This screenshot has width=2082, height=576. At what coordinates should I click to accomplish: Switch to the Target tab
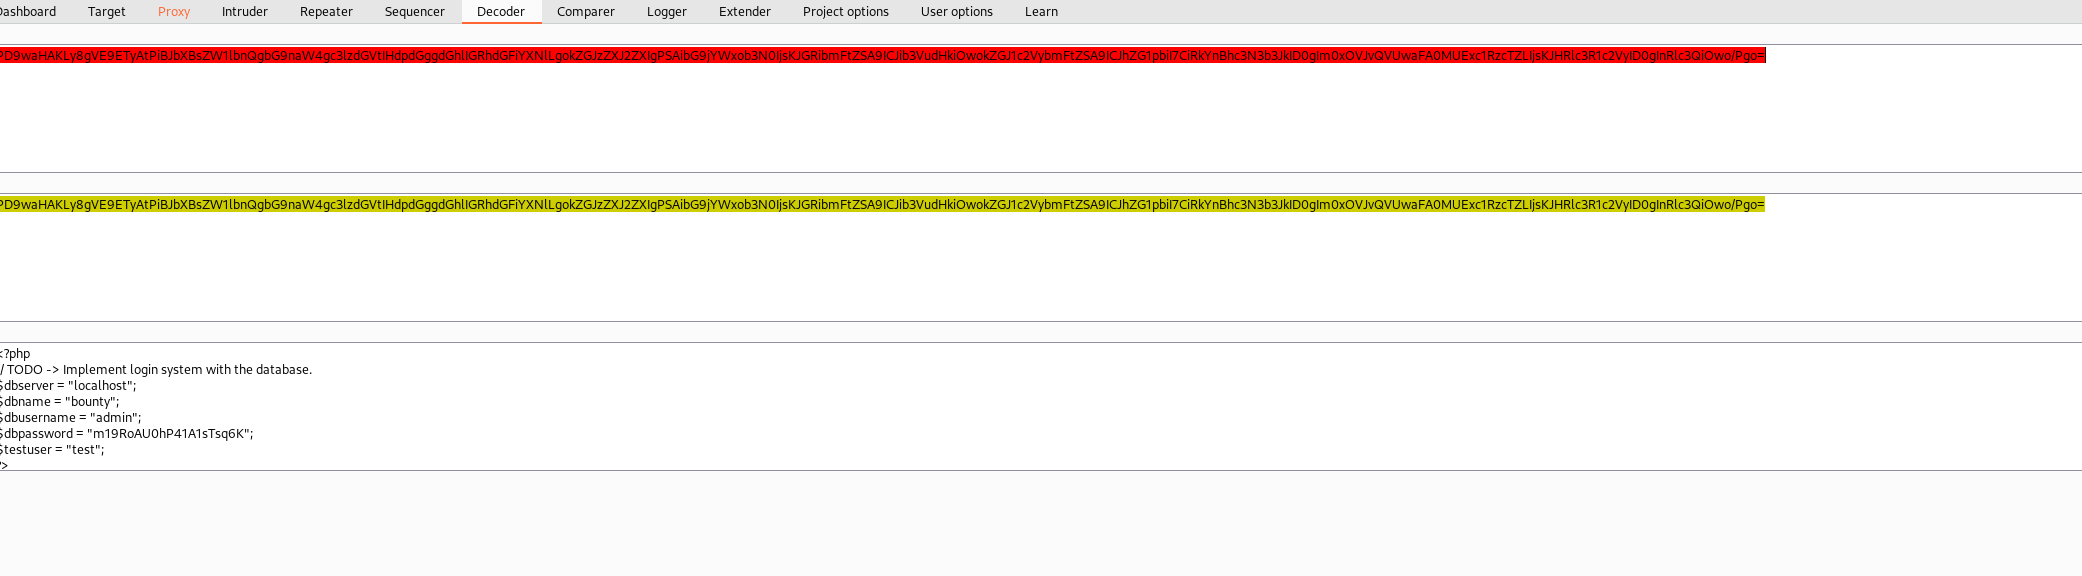coord(106,12)
